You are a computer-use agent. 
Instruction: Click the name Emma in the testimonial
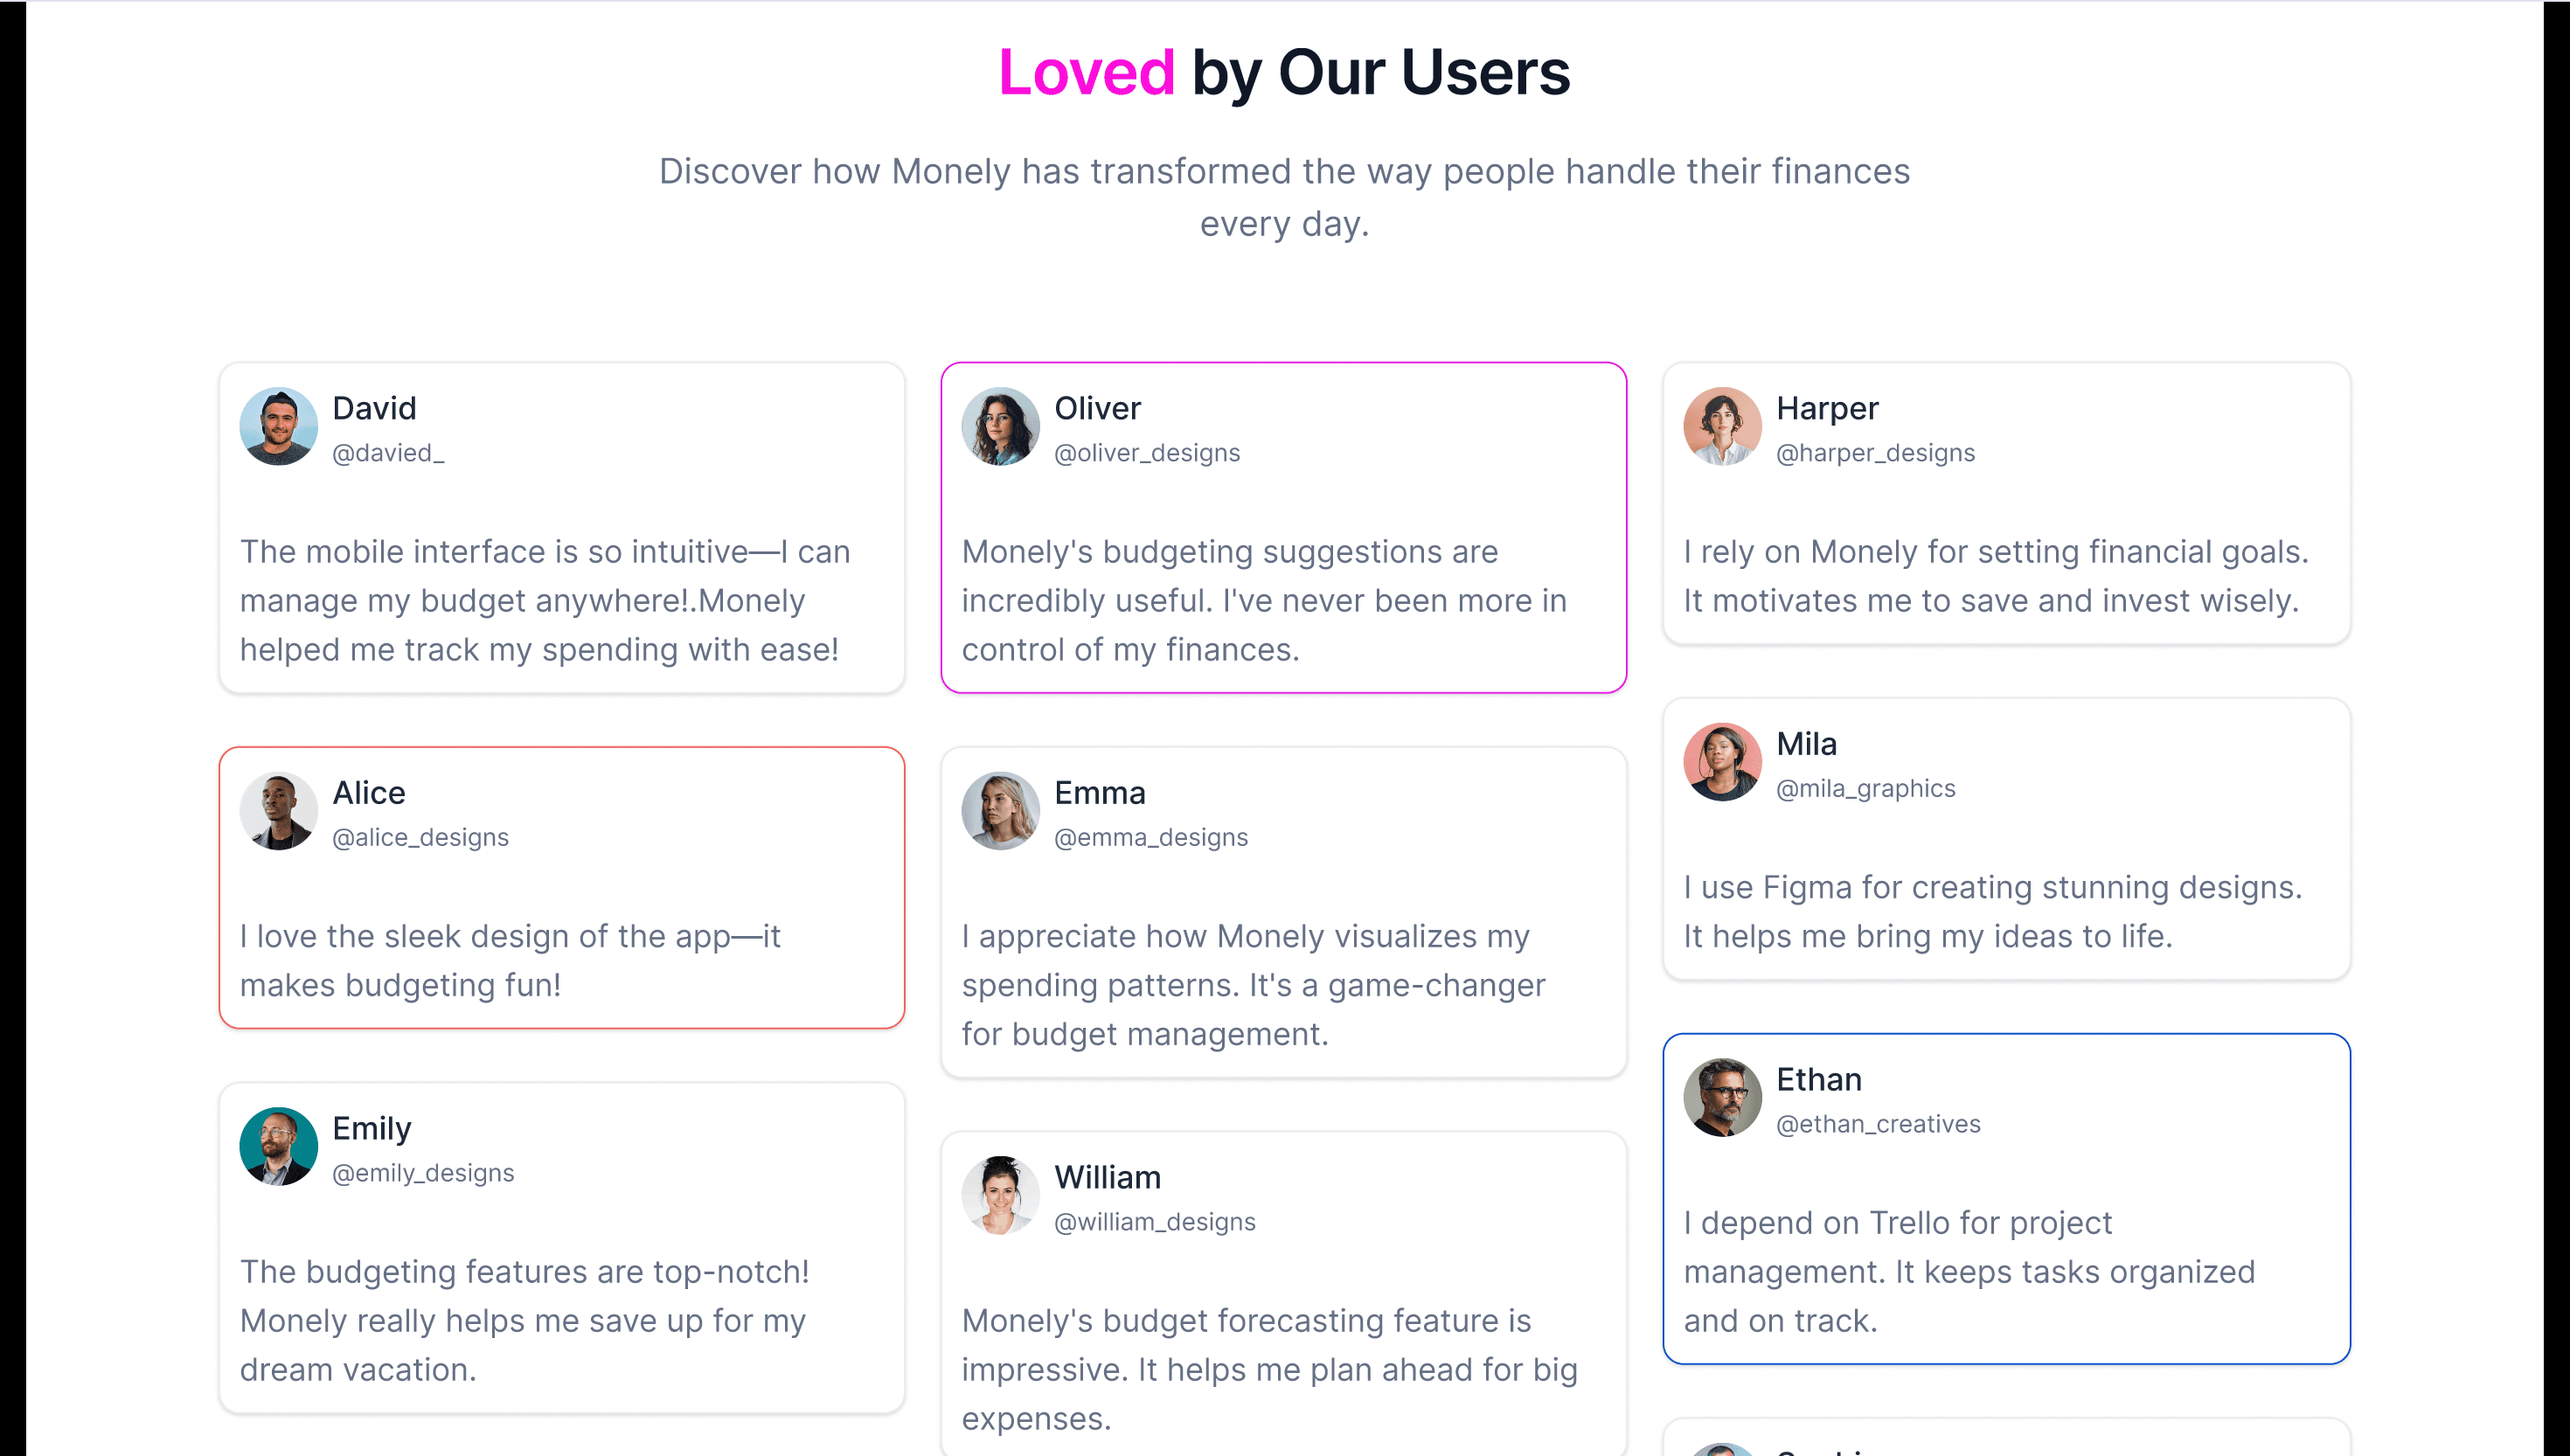[x=1099, y=793]
